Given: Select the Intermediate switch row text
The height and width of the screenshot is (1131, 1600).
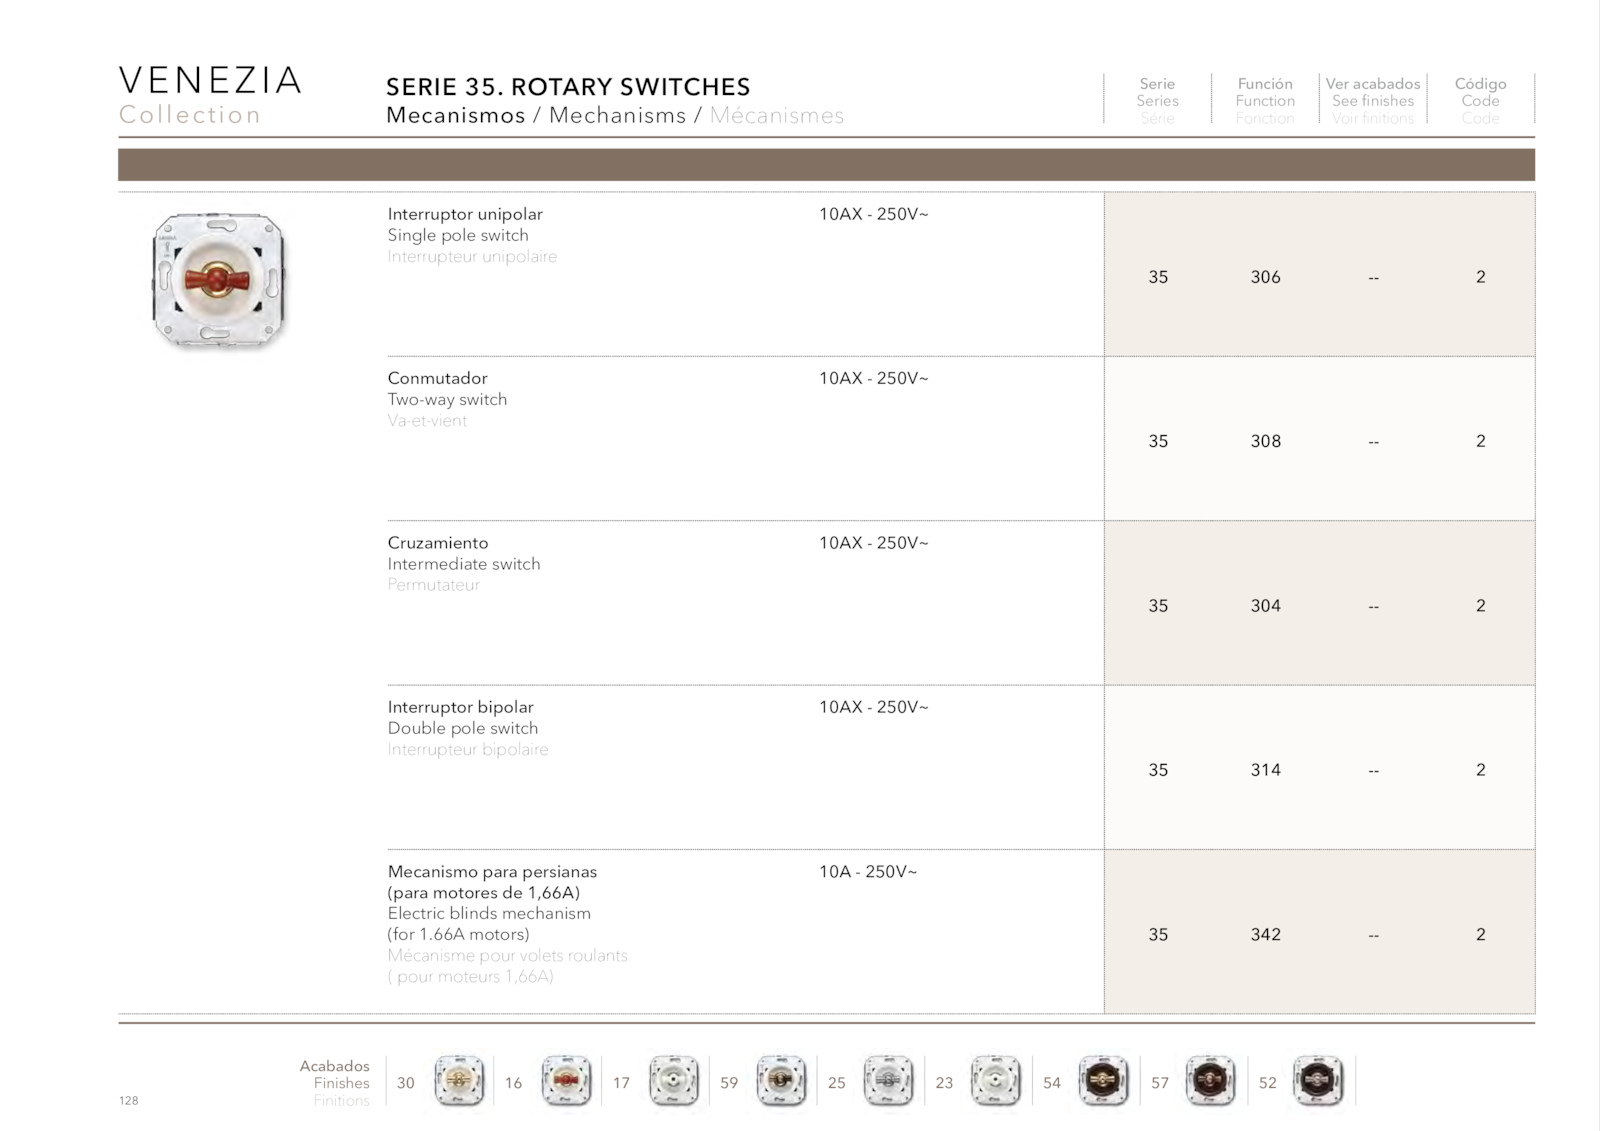Looking at the screenshot, I should tap(464, 564).
